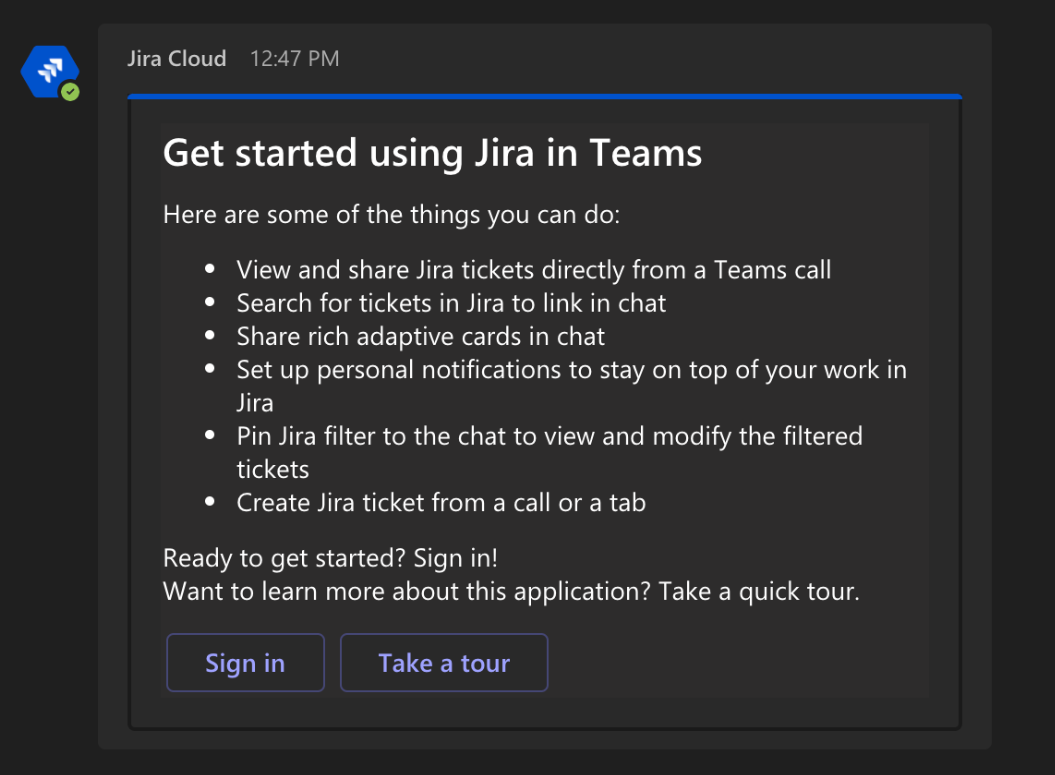Viewport: 1055px width, 775px height.
Task: Click the Take a tour button
Action: 444,663
